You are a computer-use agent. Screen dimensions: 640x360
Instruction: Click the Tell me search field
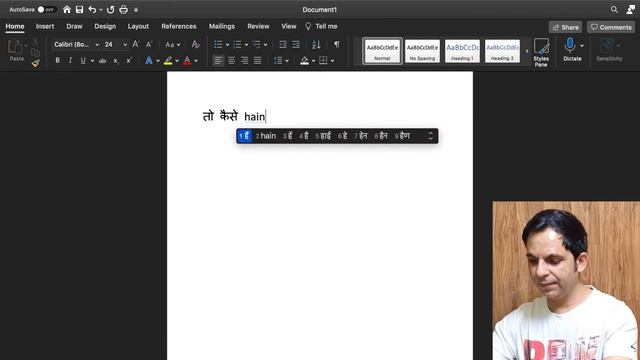(x=322, y=26)
